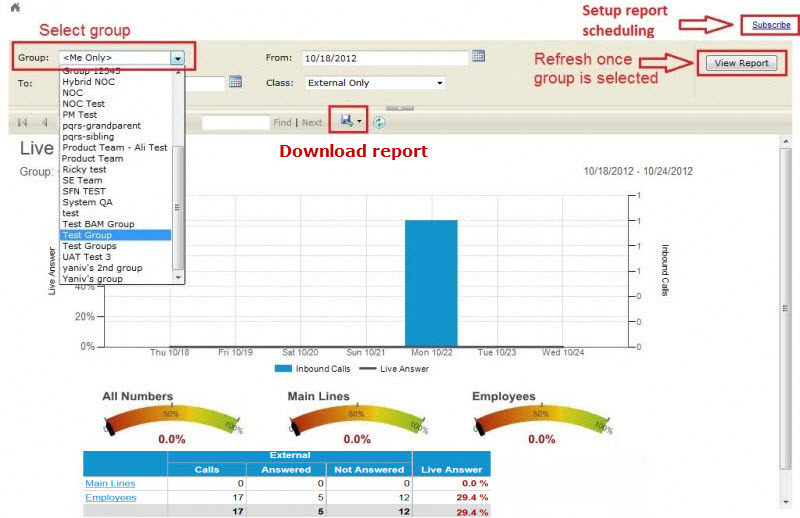Click the Main Lines gauge

358,420
